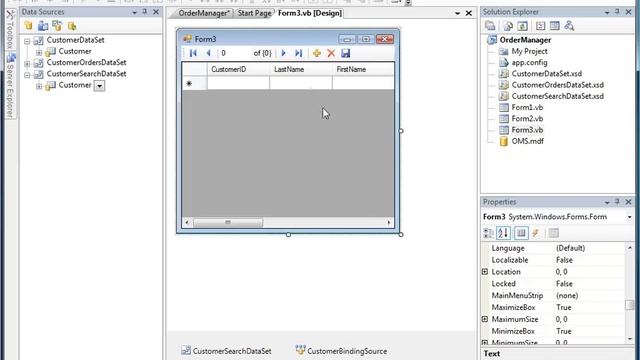The width and height of the screenshot is (640, 360).
Task: Click the third icon in Data Sources toolbar
Action: 57,26
